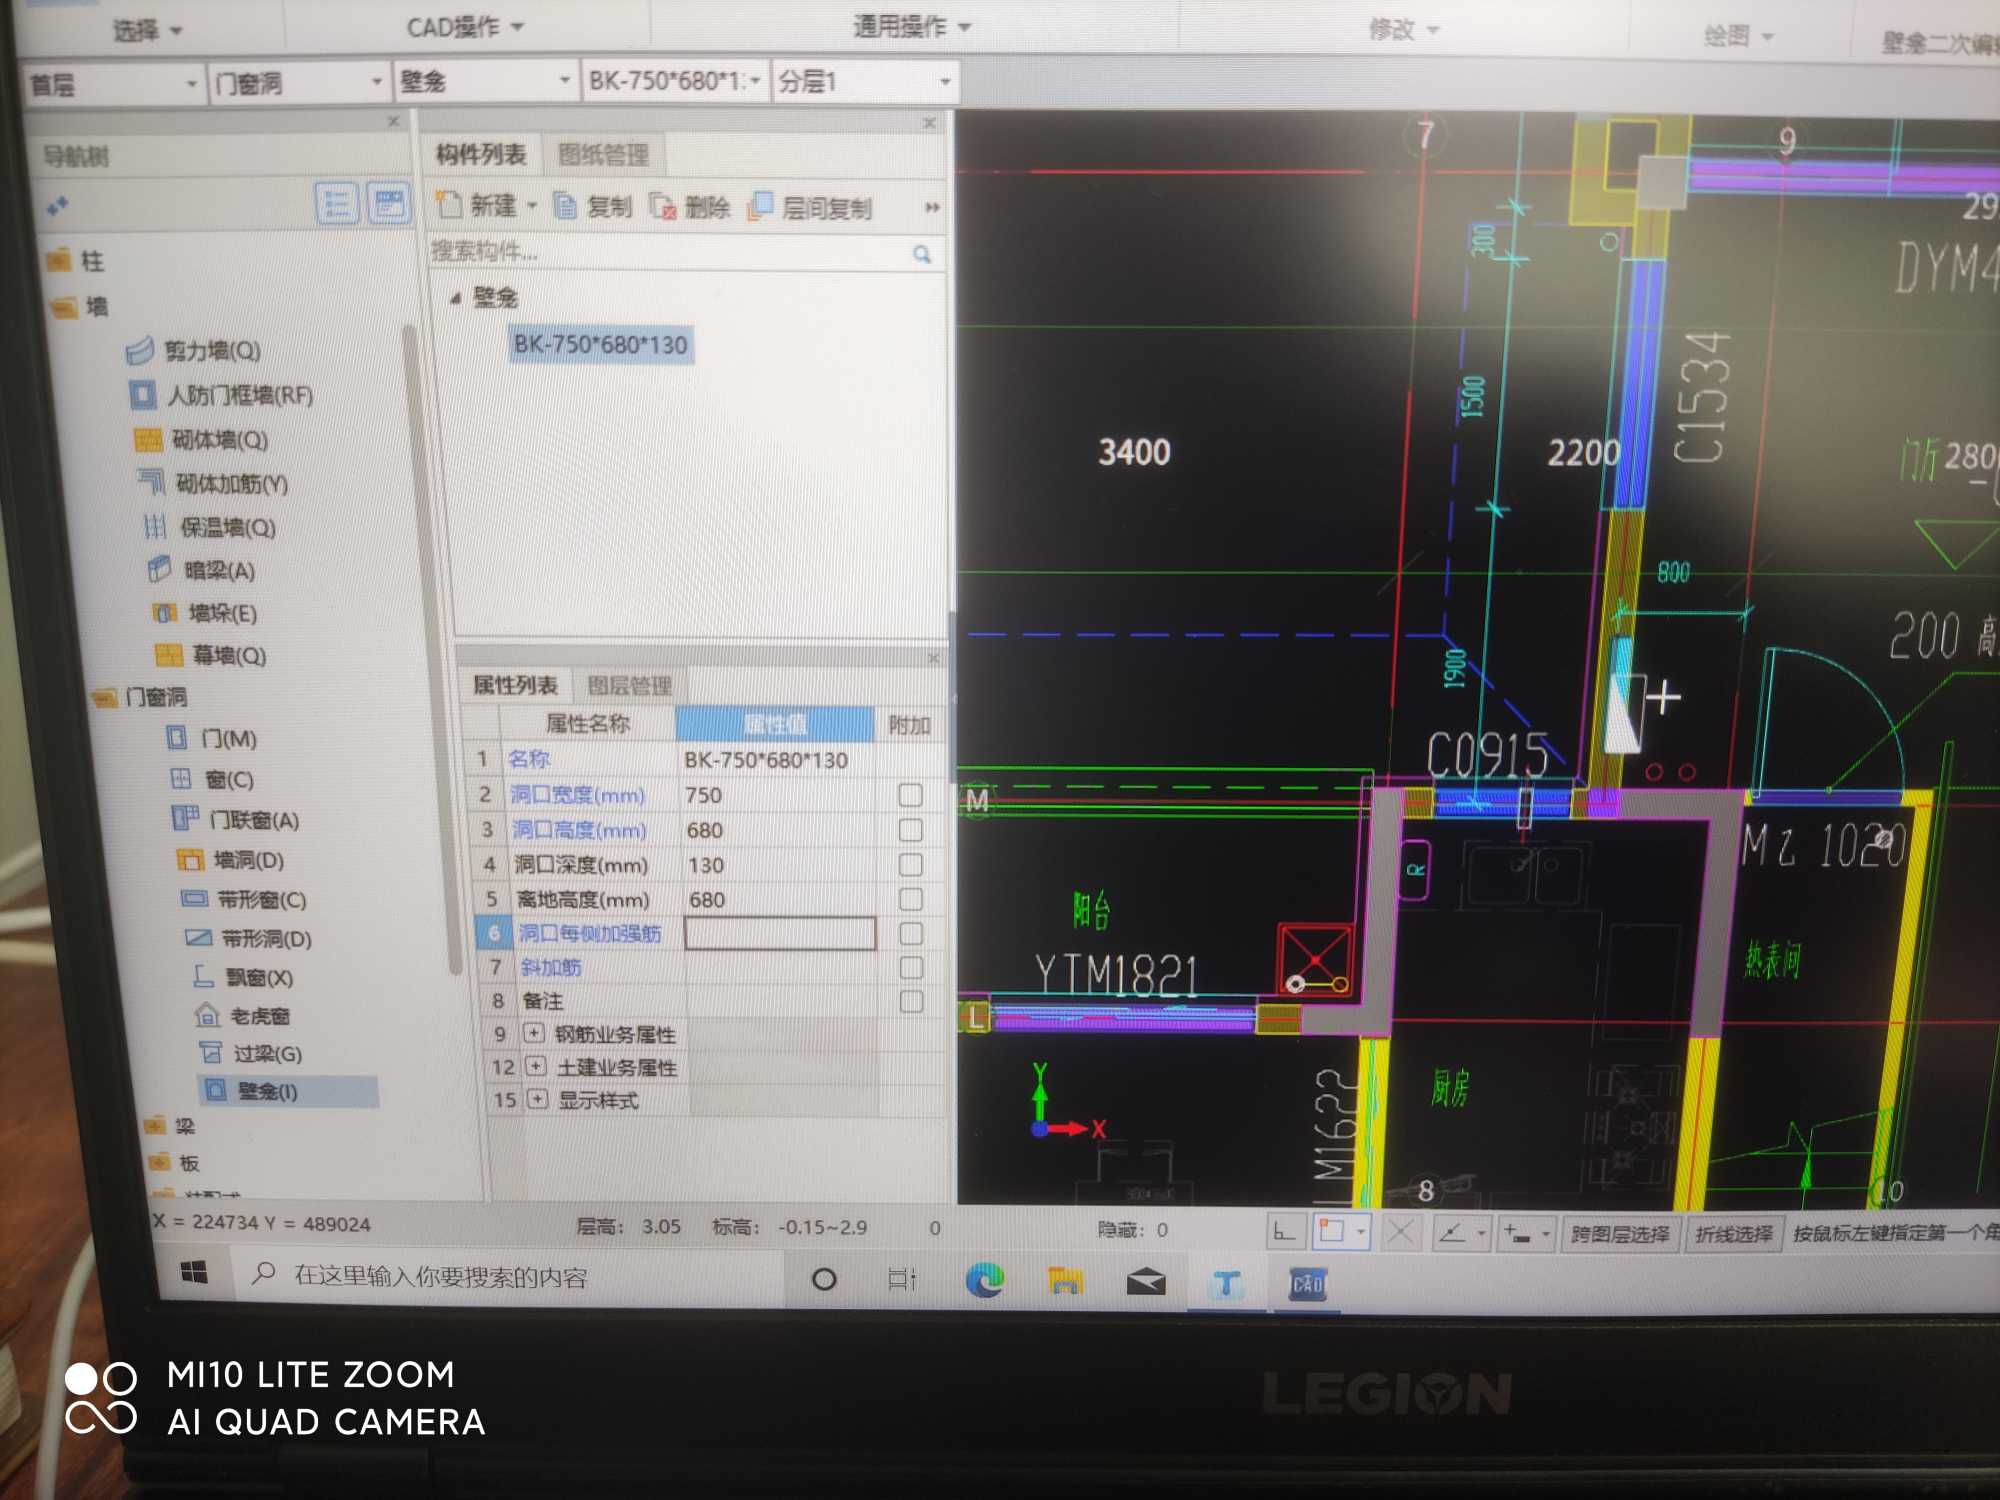Image resolution: width=2000 pixels, height=1500 pixels.
Task: Click the 带形窗(C) icon
Action: click(x=194, y=899)
